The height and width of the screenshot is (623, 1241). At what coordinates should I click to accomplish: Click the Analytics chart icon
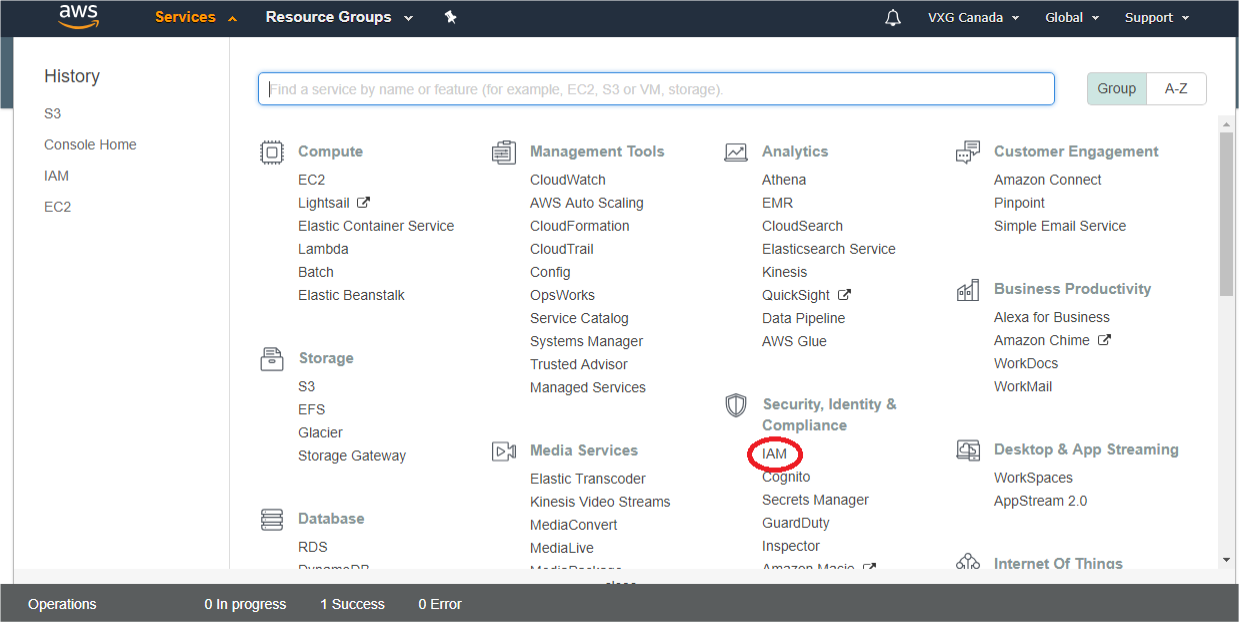[736, 152]
